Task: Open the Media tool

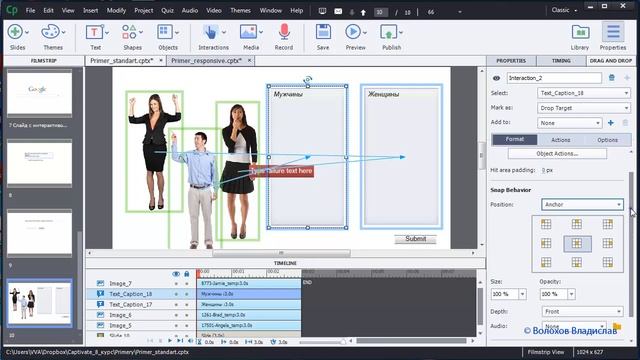Action: pos(248,32)
